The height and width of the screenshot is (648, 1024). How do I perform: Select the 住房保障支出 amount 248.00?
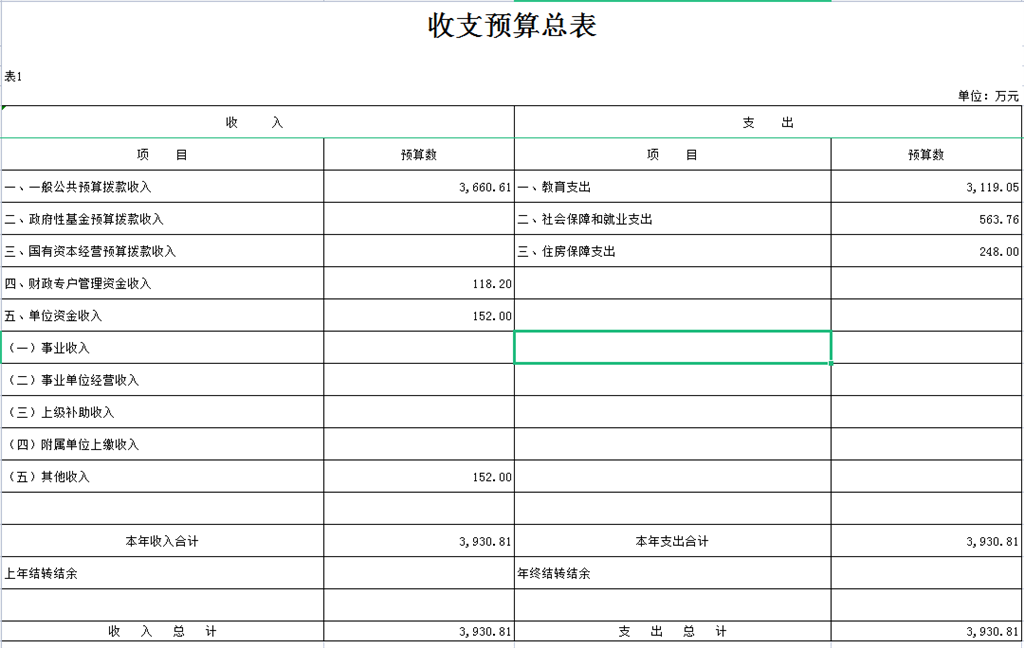click(926, 252)
